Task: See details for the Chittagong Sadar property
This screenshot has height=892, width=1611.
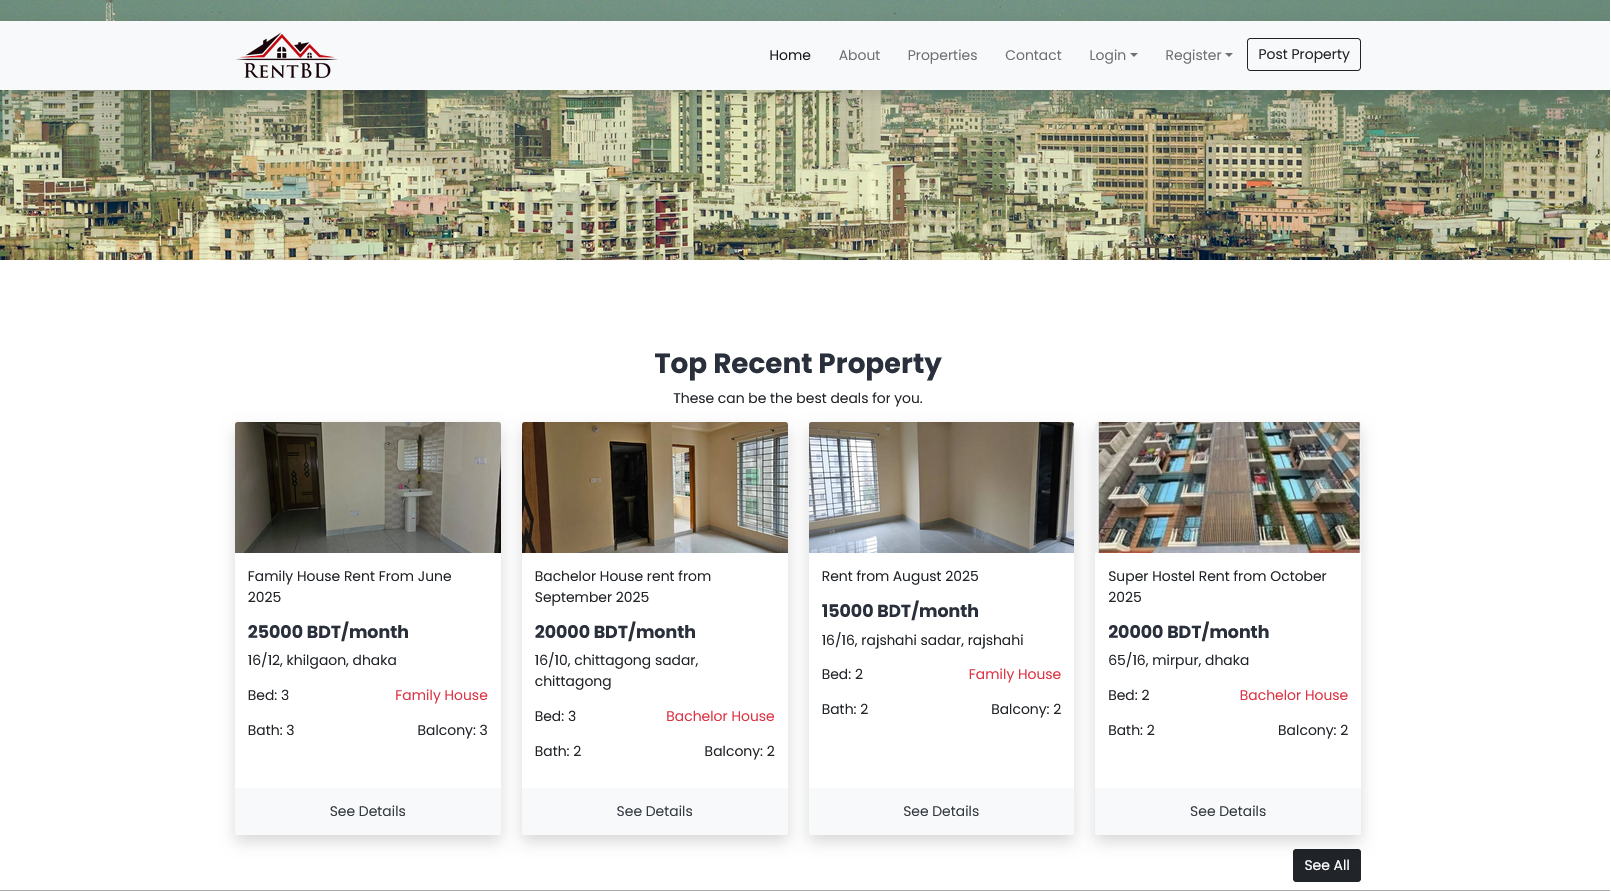Action: pos(654,811)
